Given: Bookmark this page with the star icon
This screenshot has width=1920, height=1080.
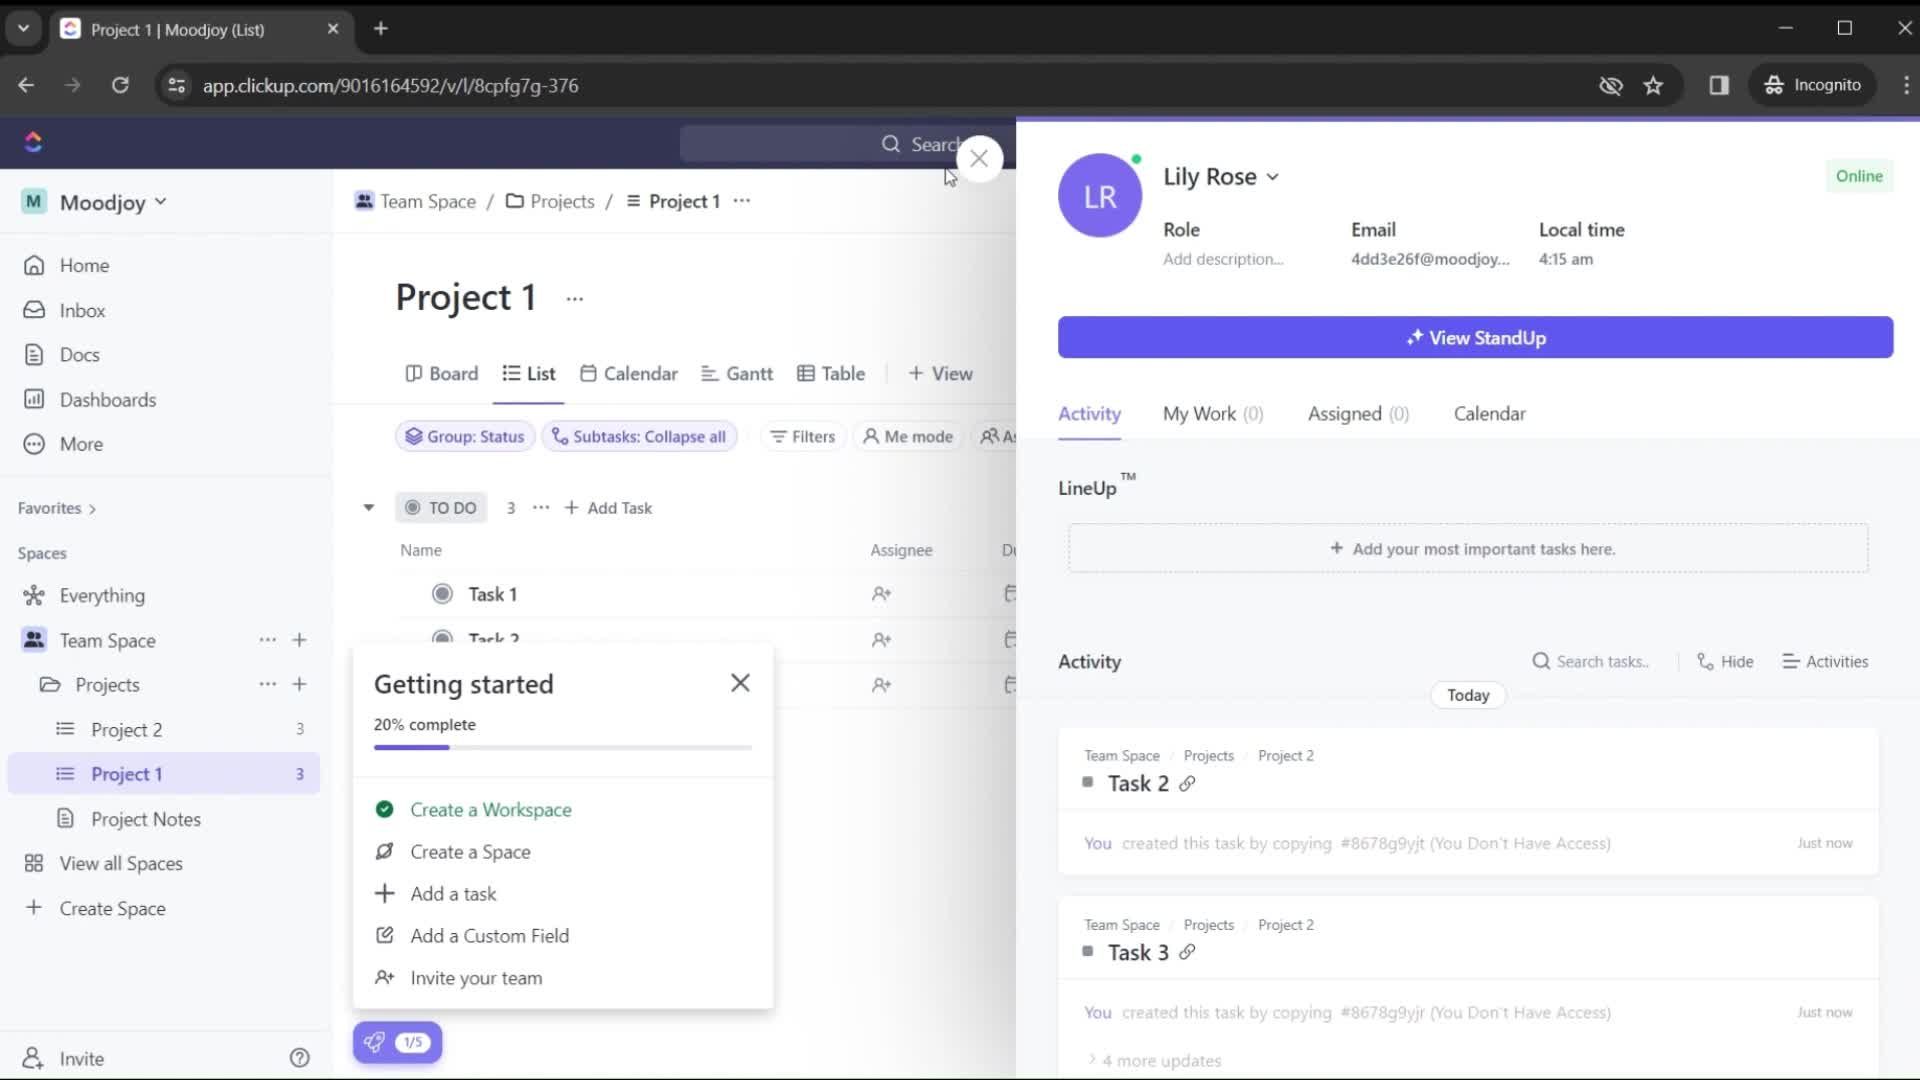Looking at the screenshot, I should [x=1653, y=86].
